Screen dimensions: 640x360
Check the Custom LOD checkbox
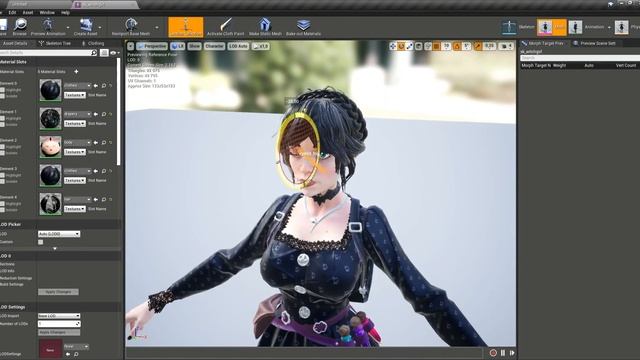(40, 242)
